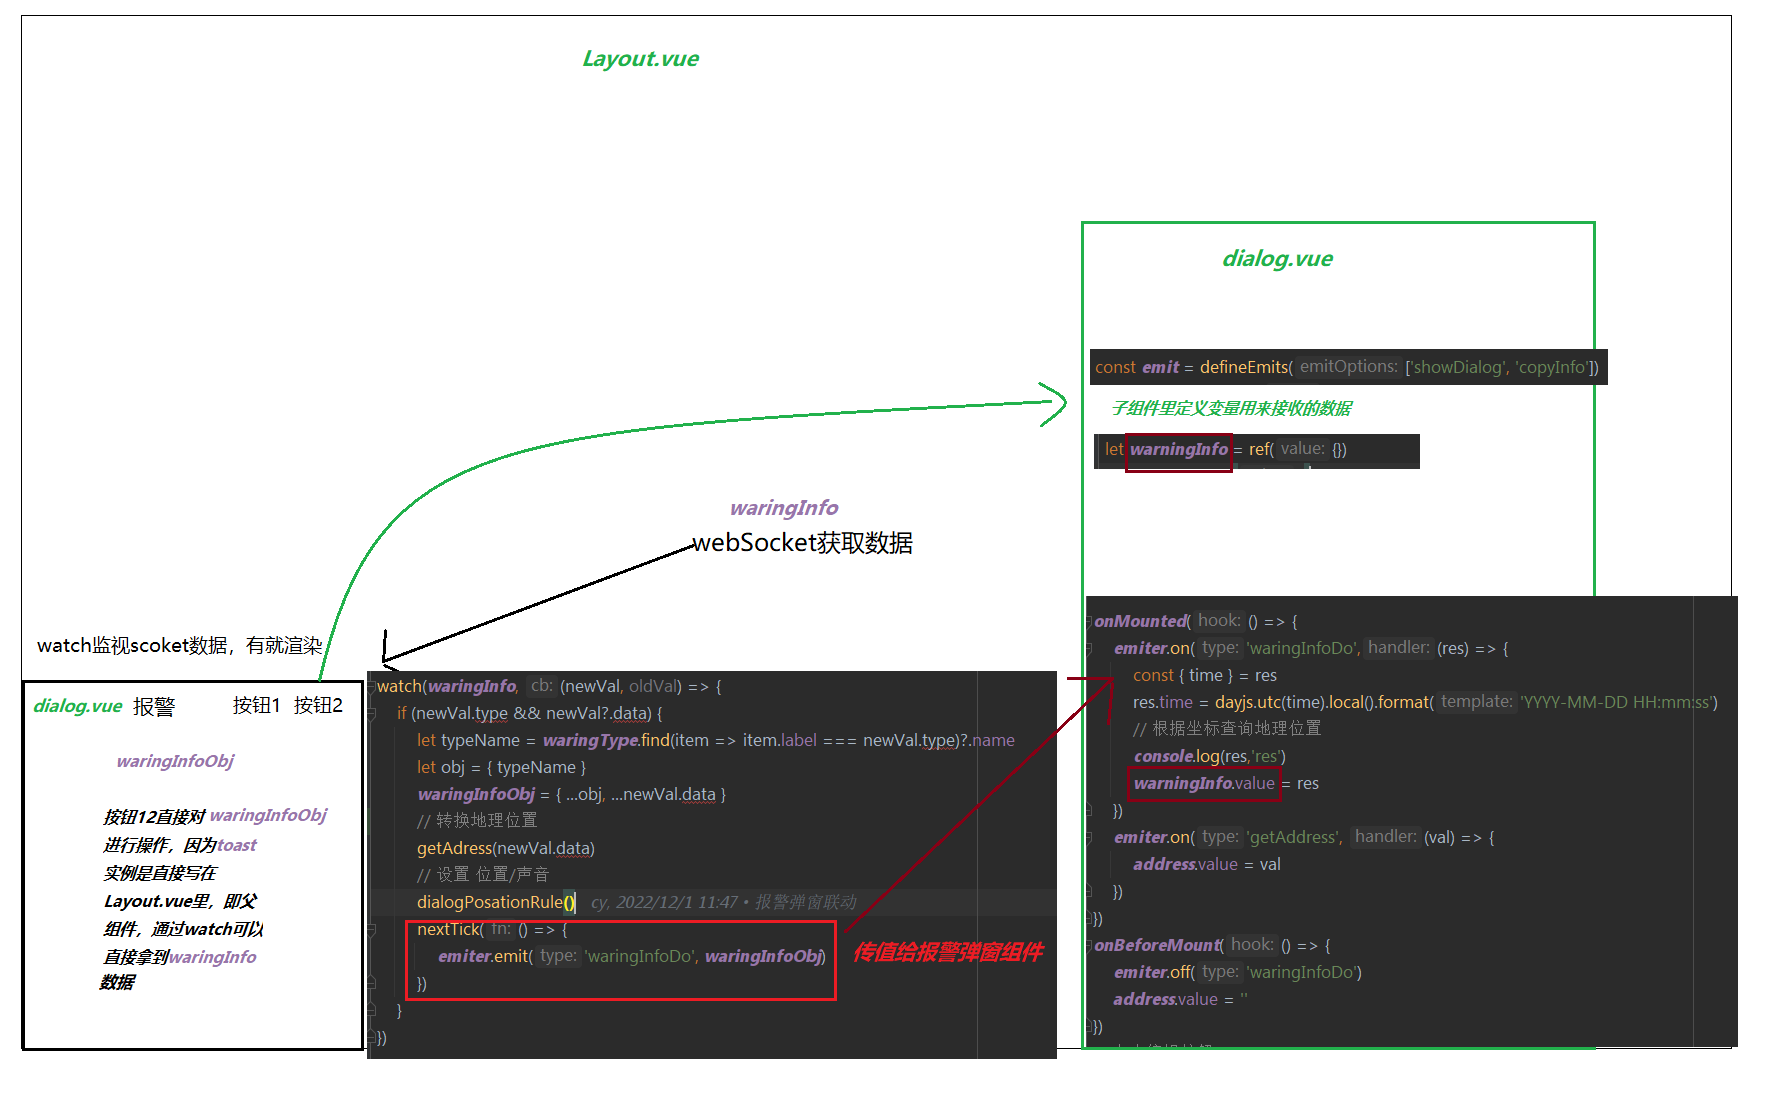Image resolution: width=1790 pixels, height=1108 pixels.
Task: Click the 'copyInfo' string in defineEmits
Action: coord(1553,367)
